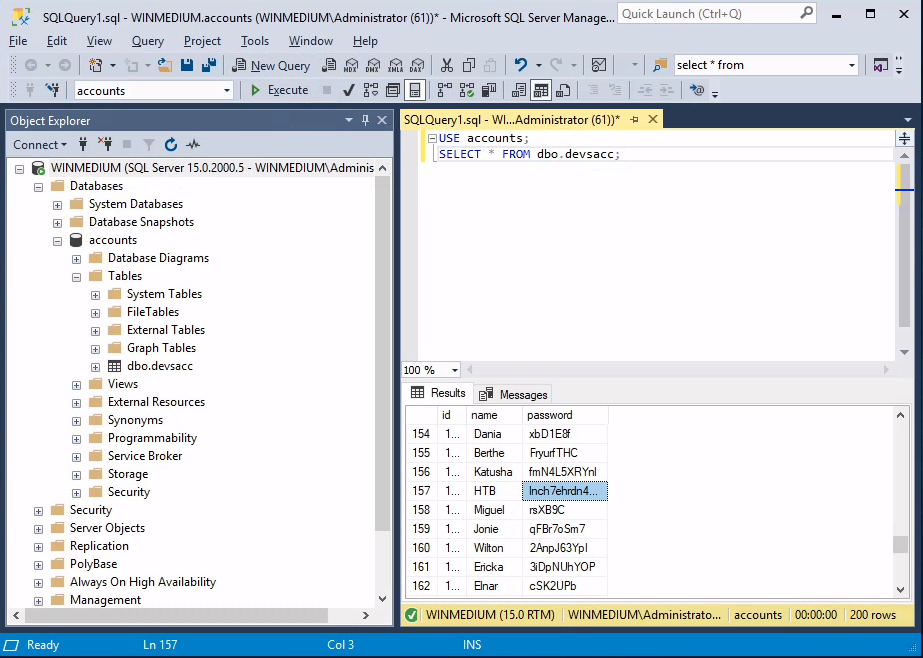923x658 pixels.
Task: Click the Disconnect icon in Object Explorer
Action: click(x=105, y=145)
